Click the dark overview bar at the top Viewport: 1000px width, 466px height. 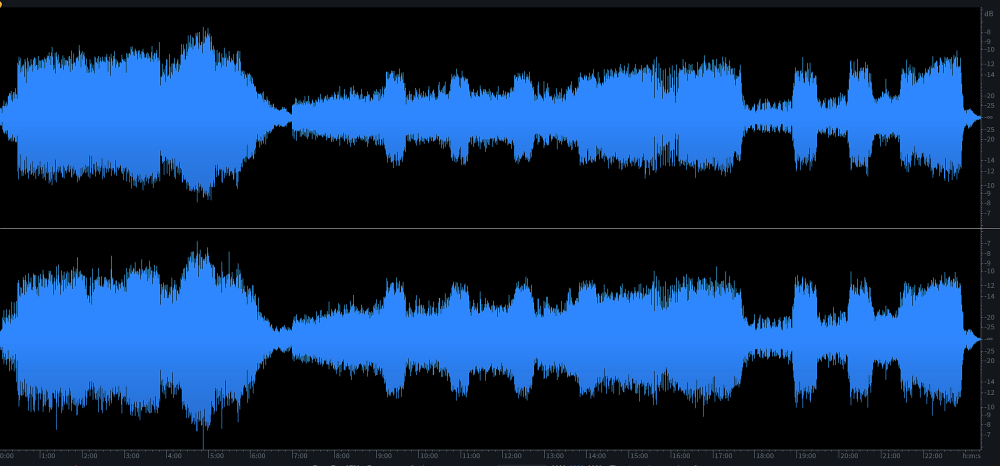coord(500,4)
